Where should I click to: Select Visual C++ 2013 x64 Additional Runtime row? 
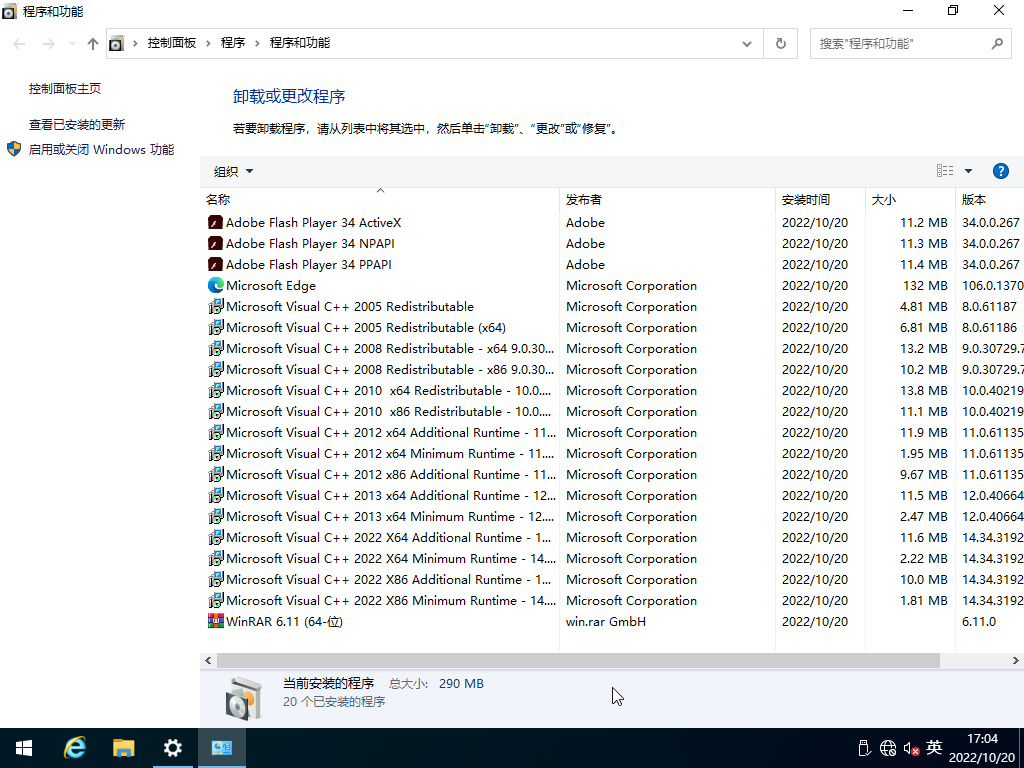pos(612,495)
